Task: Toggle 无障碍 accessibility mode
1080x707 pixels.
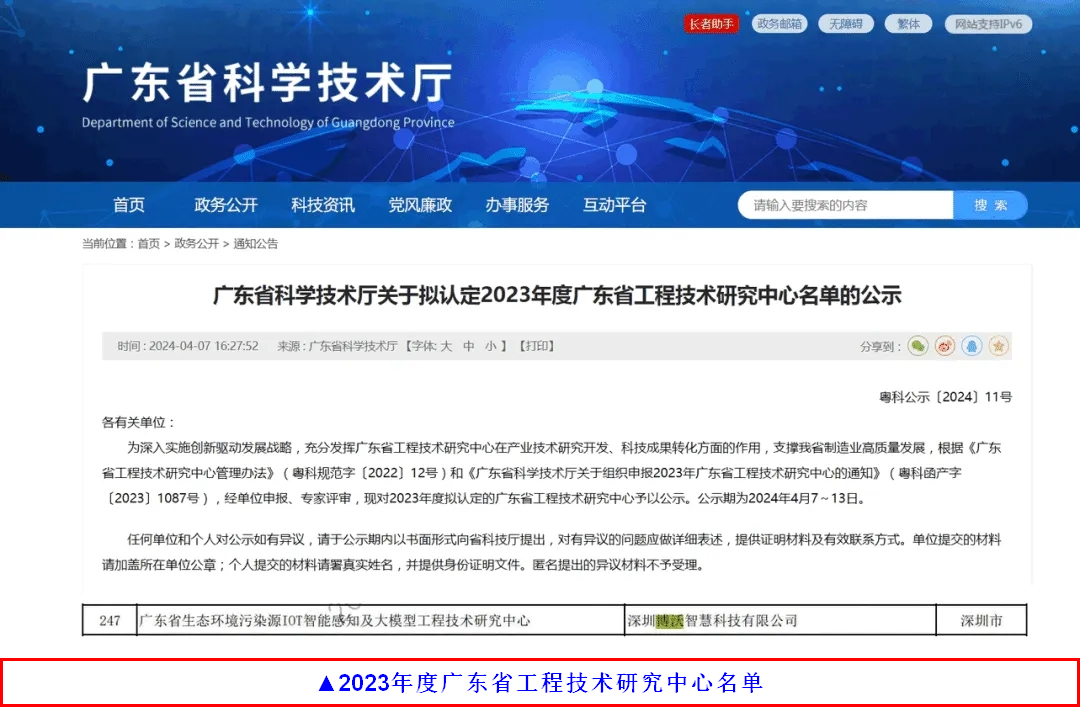Action: tap(845, 24)
